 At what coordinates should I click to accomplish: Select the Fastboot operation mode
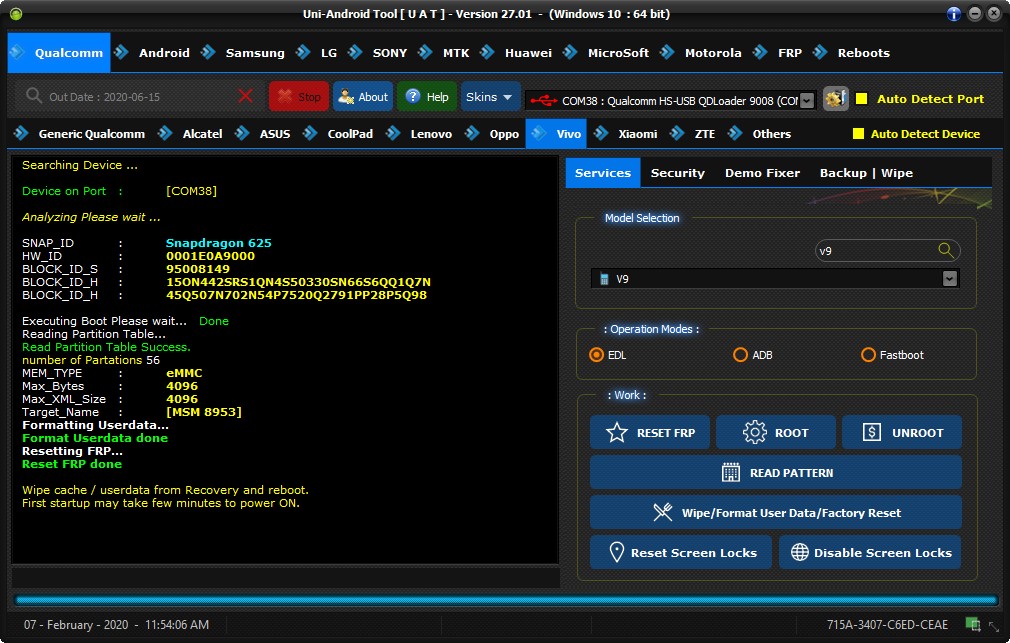pyautogui.click(x=868, y=355)
